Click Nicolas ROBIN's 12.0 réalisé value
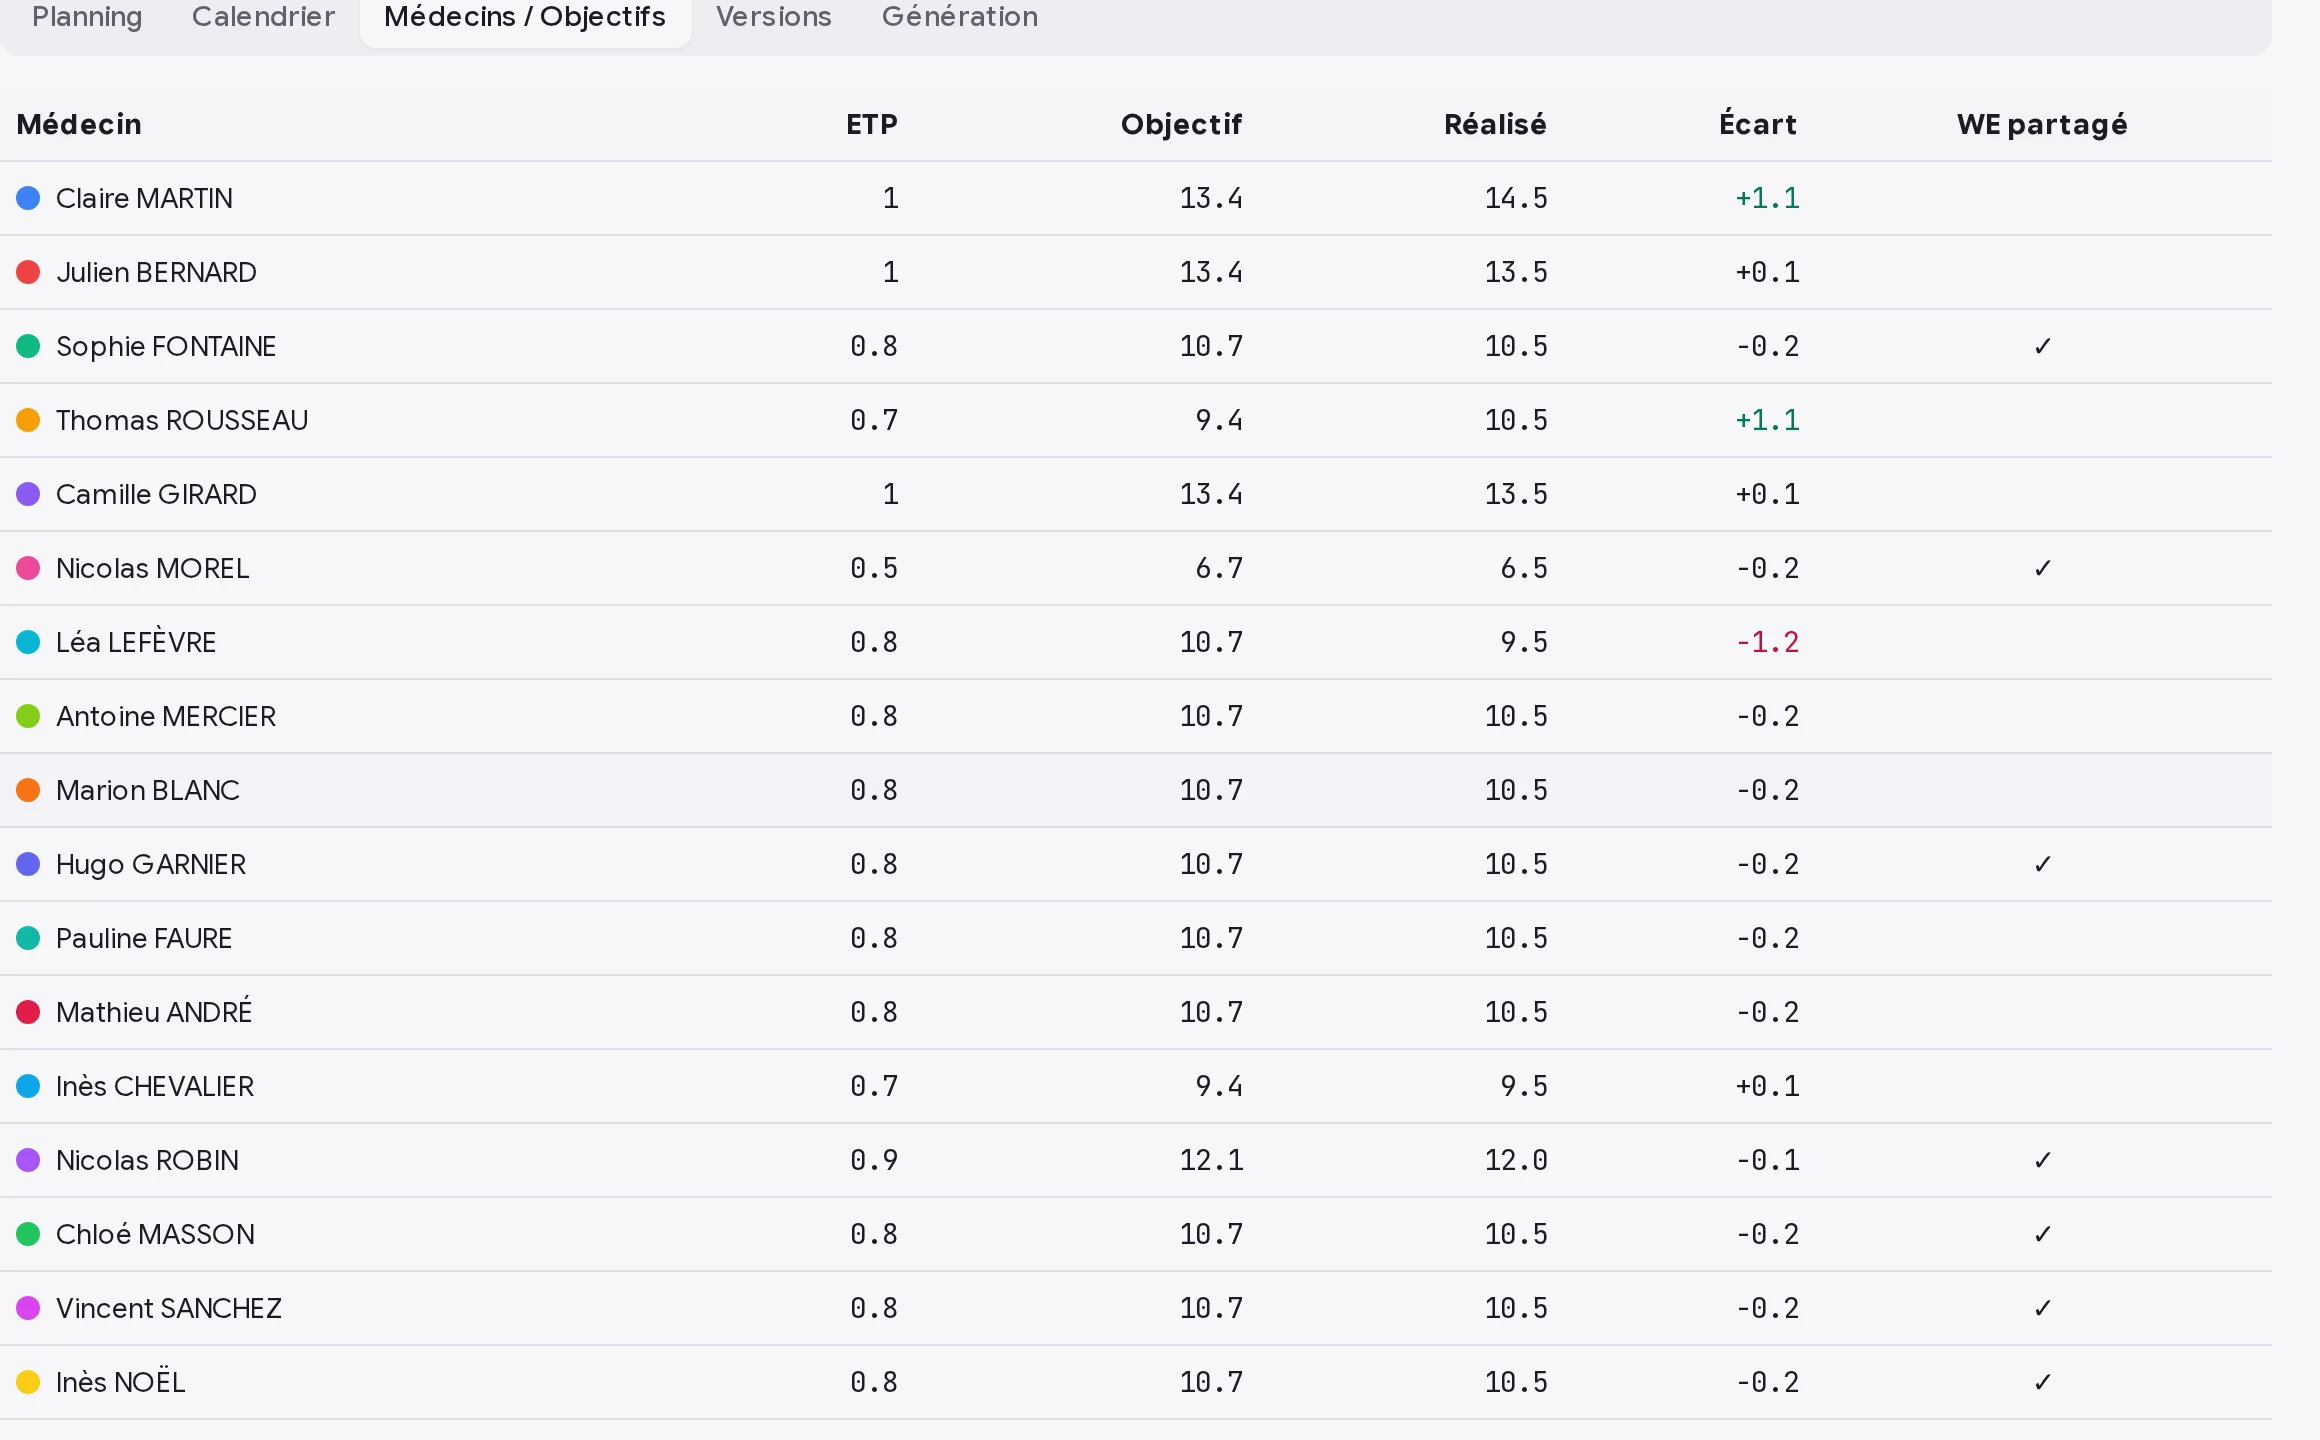The image size is (2320, 1440). click(1516, 1160)
